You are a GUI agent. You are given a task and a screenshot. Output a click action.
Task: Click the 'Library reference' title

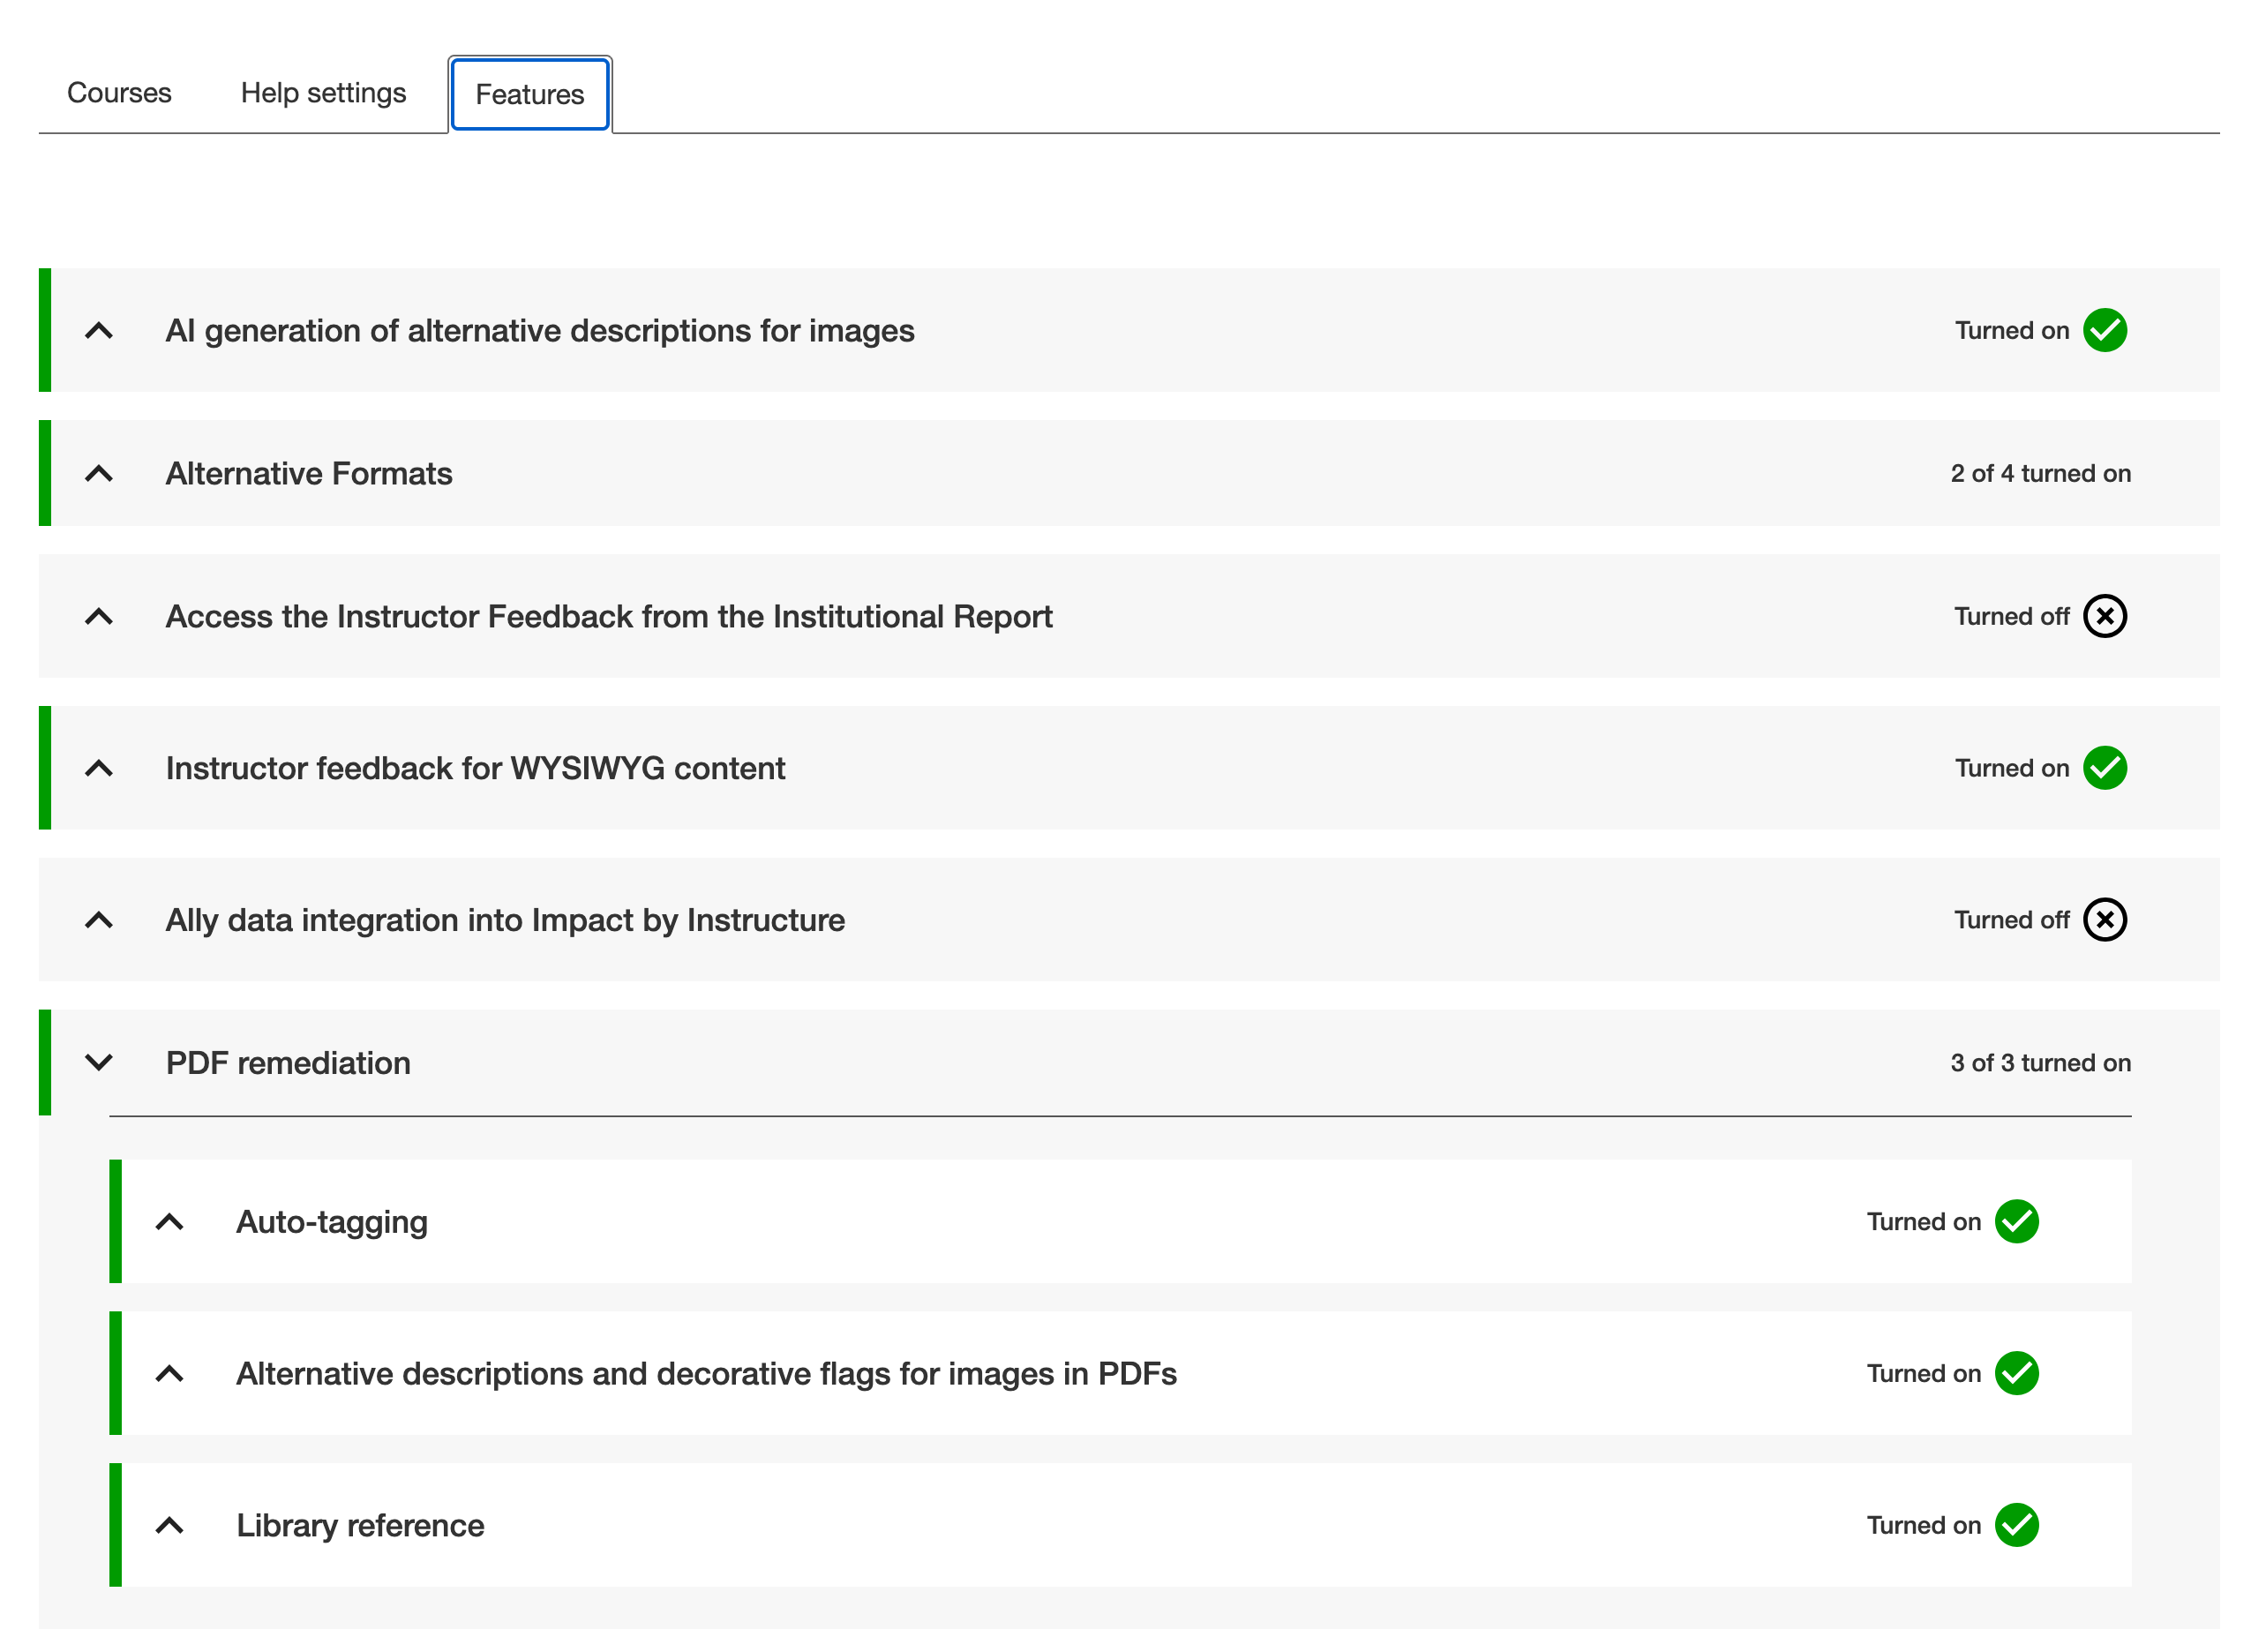point(360,1526)
